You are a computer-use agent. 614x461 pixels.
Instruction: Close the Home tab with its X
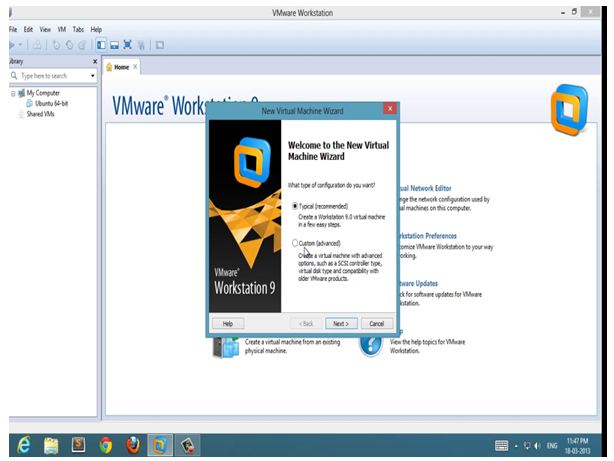(135, 67)
